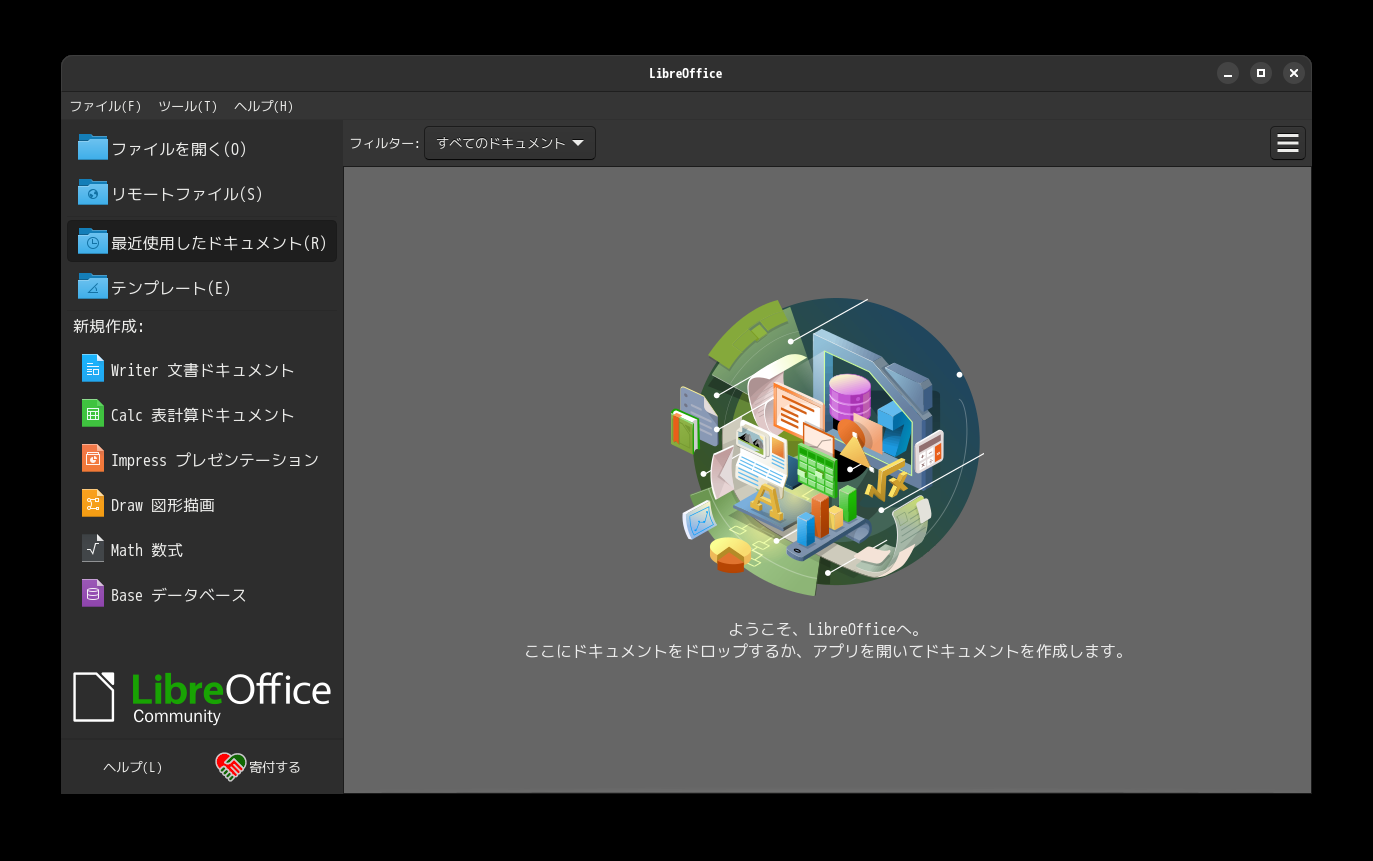Image resolution: width=1373 pixels, height=861 pixels.
Task: Click the Writer document icon
Action: pyautogui.click(x=93, y=369)
